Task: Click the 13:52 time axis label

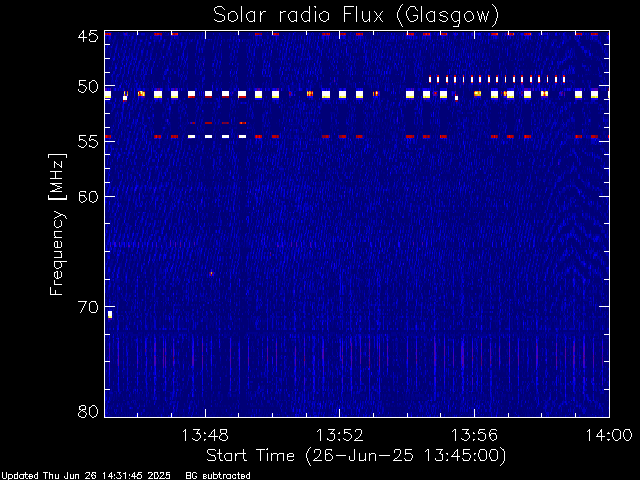Action: tap(340, 435)
